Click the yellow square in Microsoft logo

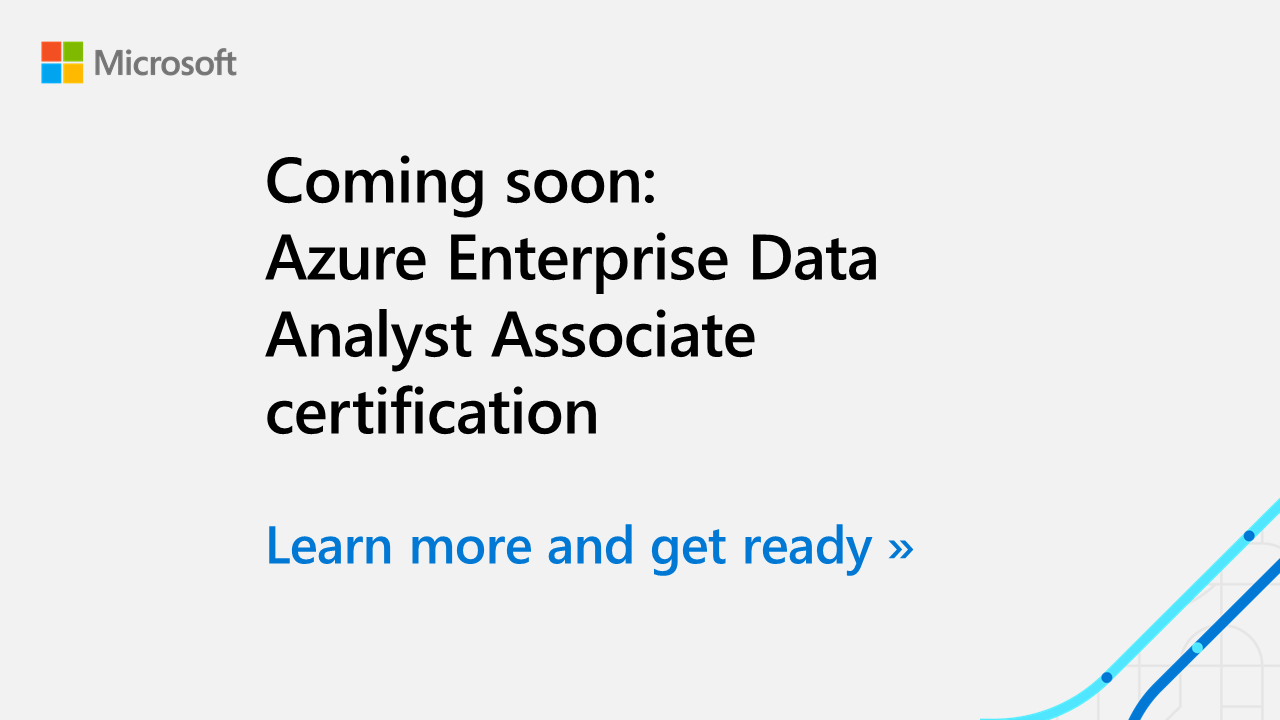[x=73, y=73]
